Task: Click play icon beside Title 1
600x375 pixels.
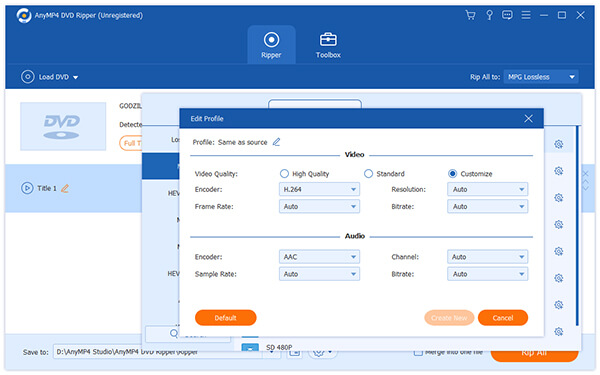Action: coord(27,188)
